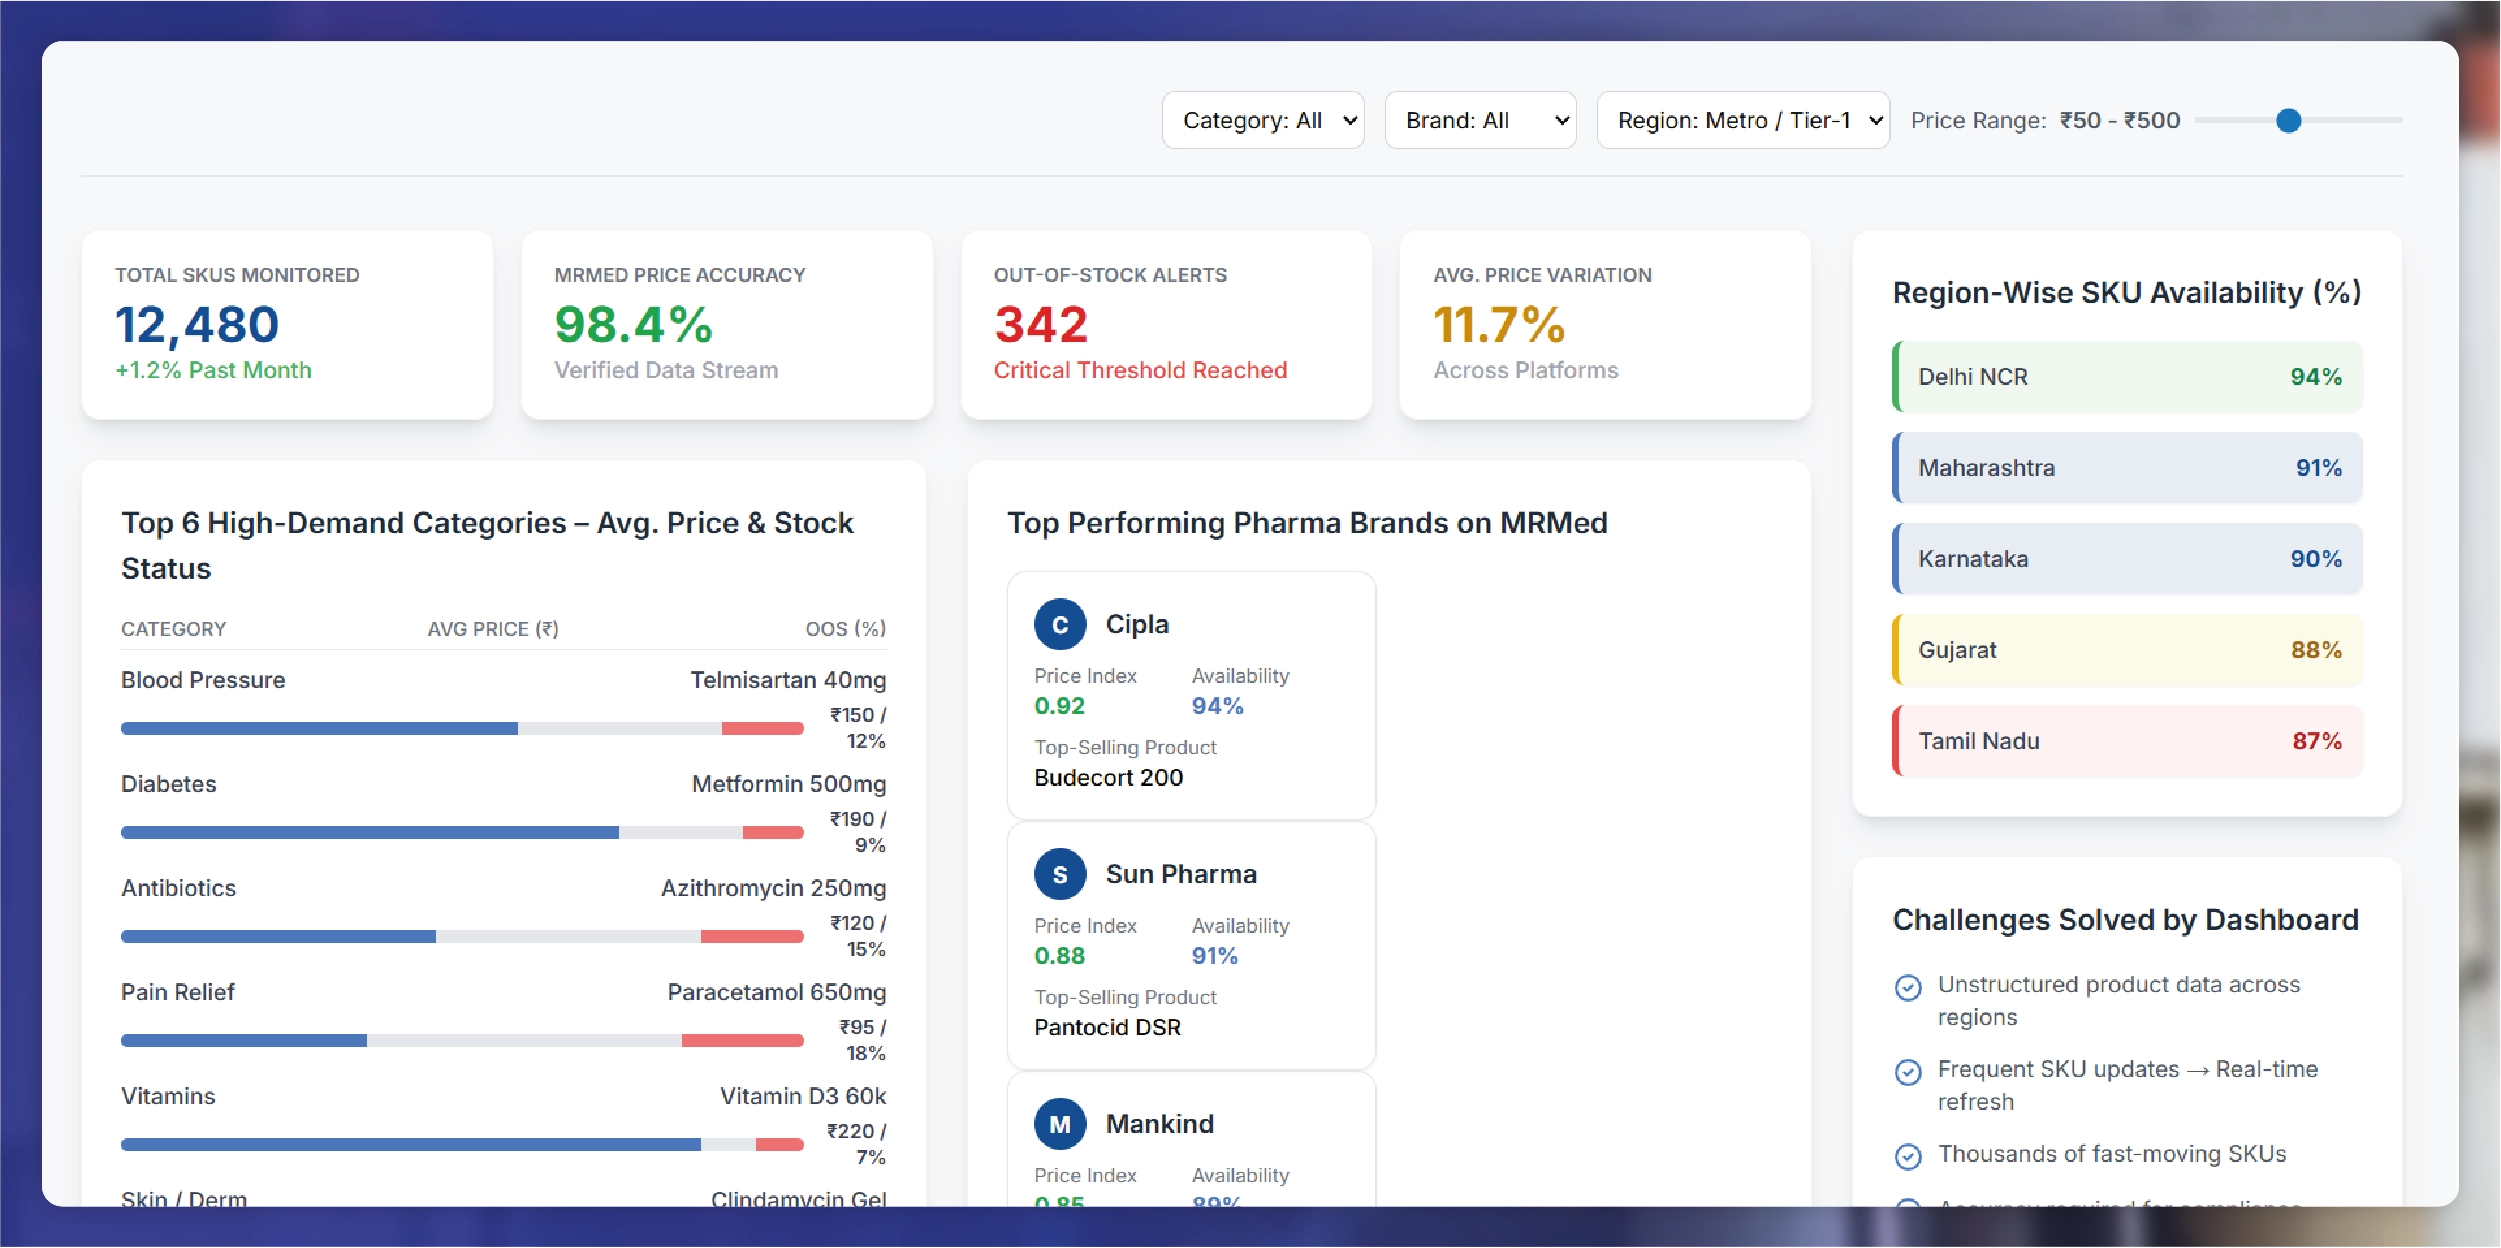Click checkmark icon beside Thousands of fast-moving SKUs
The image size is (2501, 1248).
[x=1908, y=1156]
